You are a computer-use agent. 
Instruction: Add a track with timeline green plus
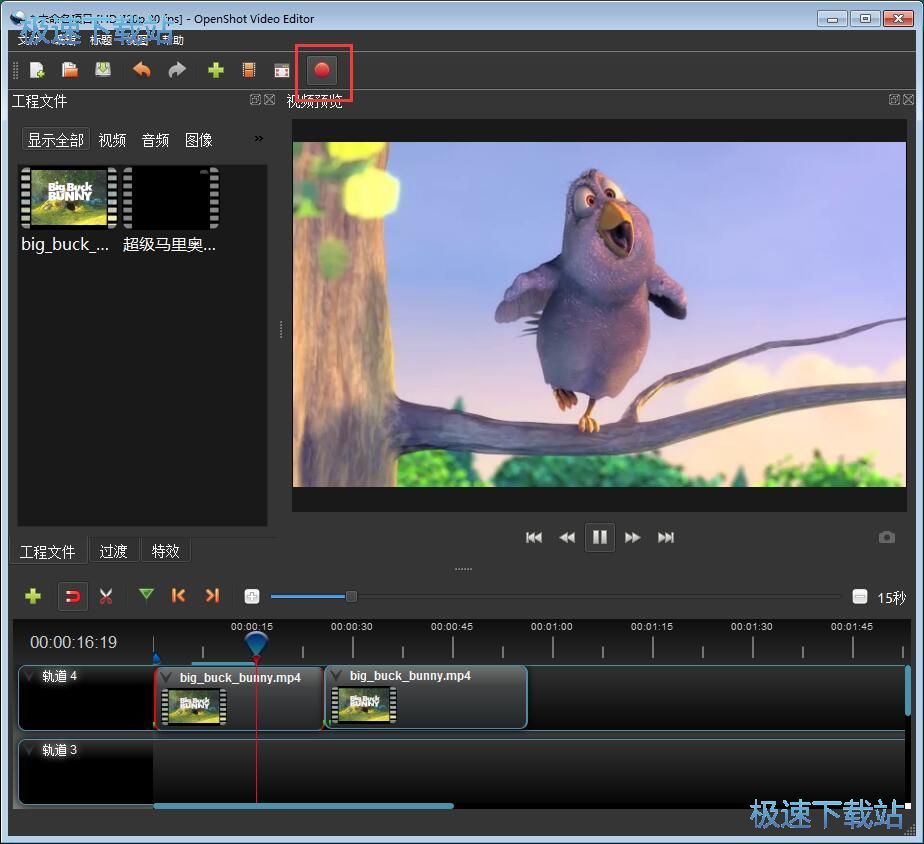point(33,596)
